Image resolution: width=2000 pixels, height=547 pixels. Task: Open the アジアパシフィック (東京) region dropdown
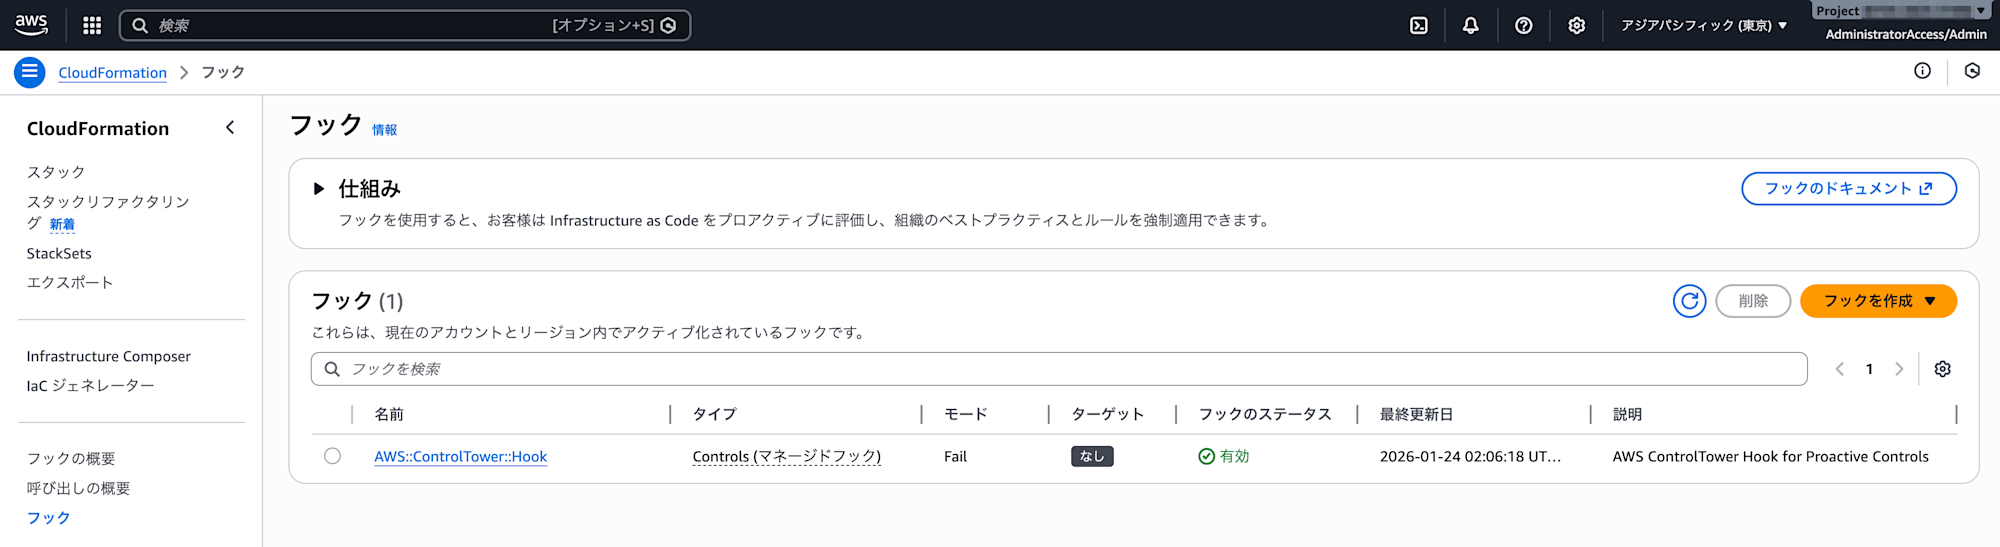(x=1704, y=26)
